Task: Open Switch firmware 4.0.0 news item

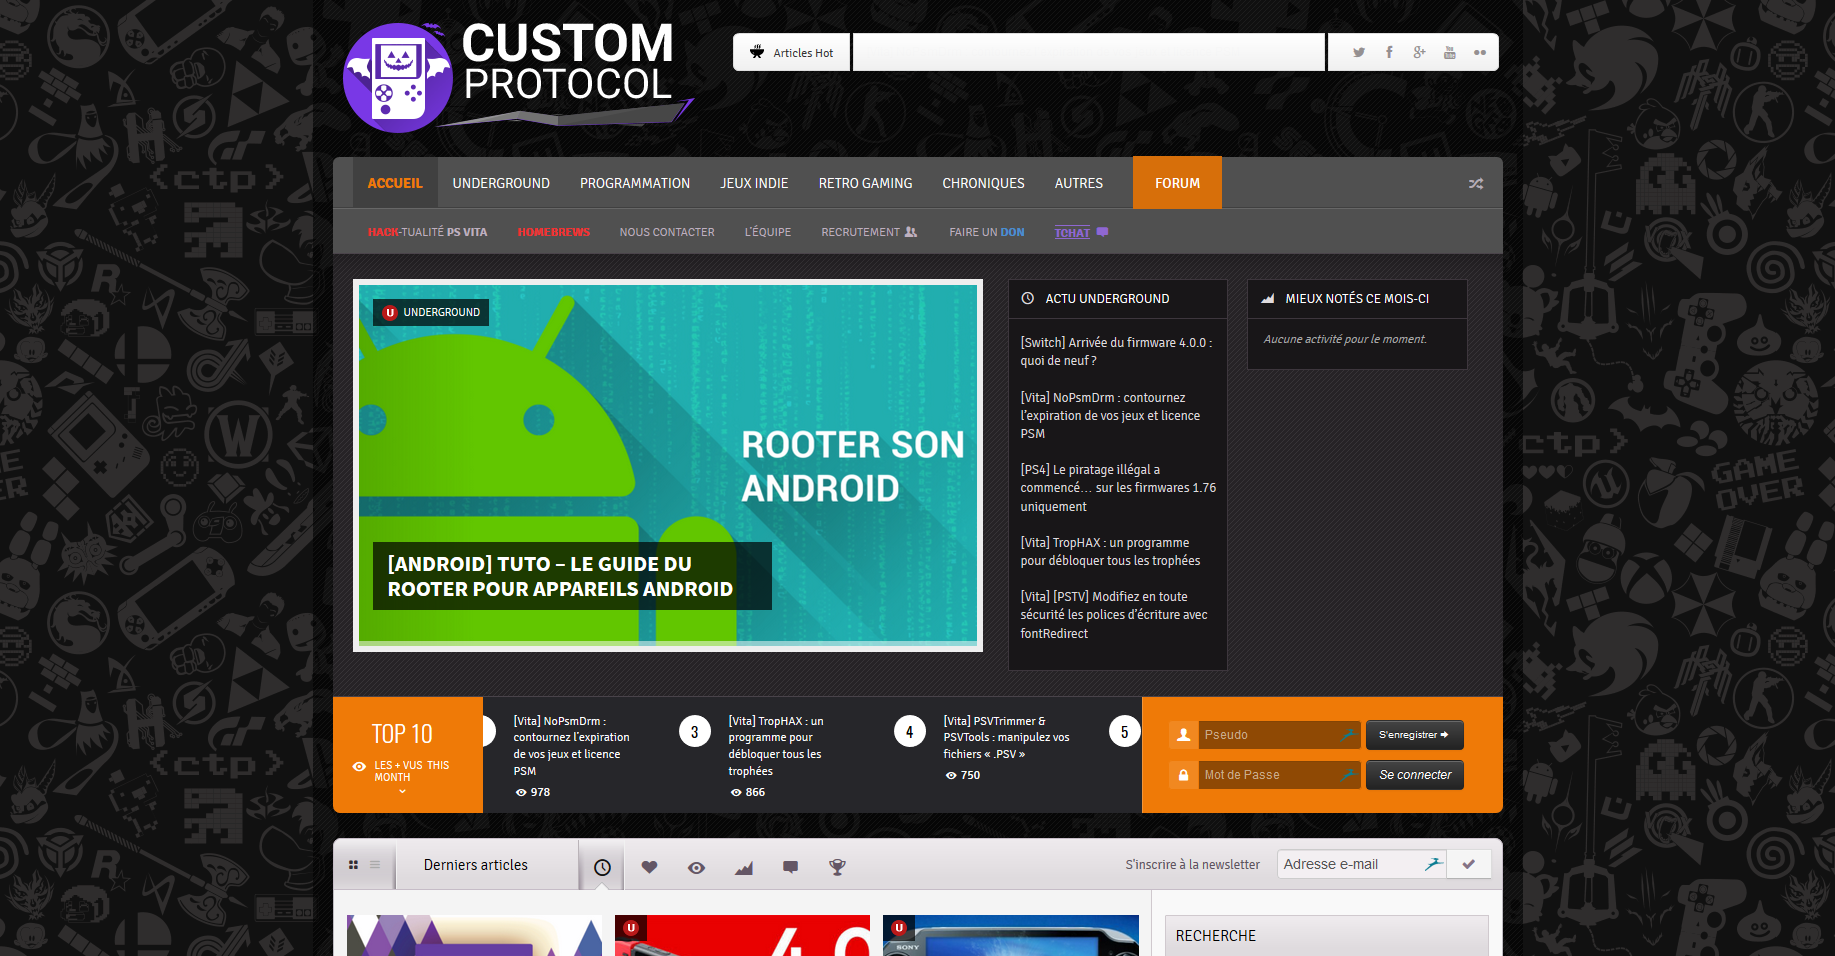Action: tap(1116, 352)
